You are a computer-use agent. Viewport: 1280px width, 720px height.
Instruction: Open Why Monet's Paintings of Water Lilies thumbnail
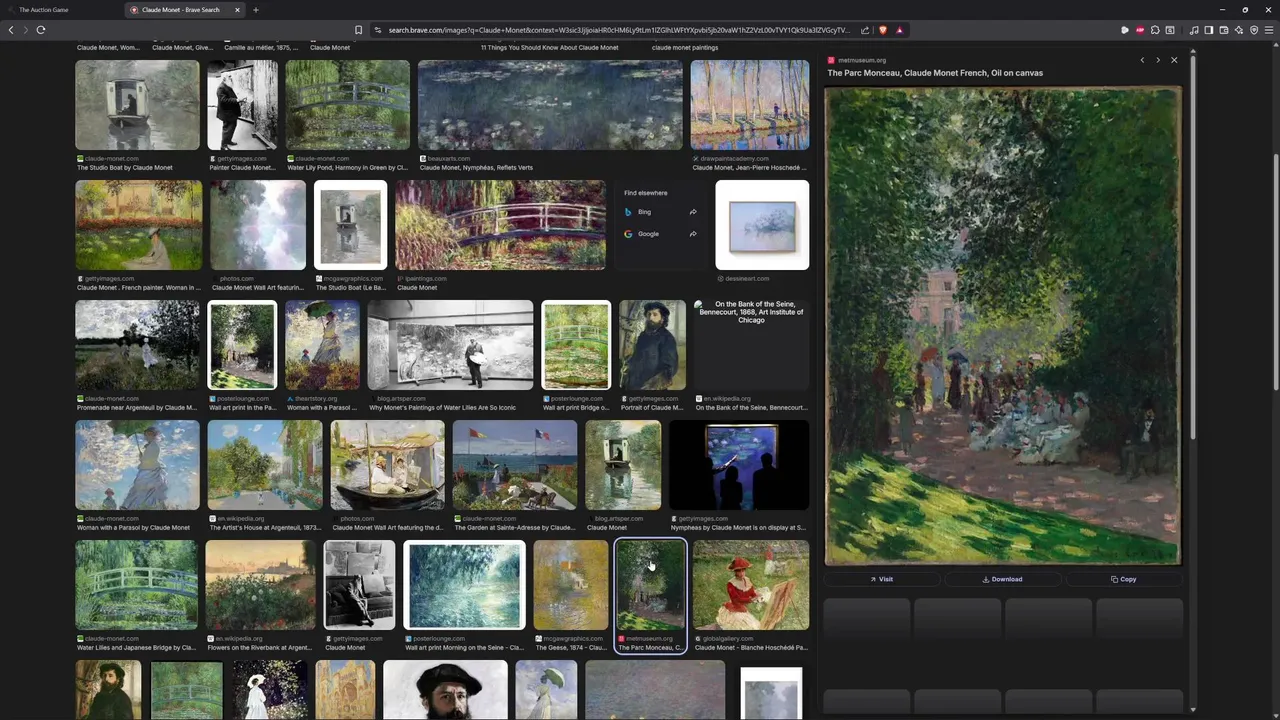(x=450, y=345)
